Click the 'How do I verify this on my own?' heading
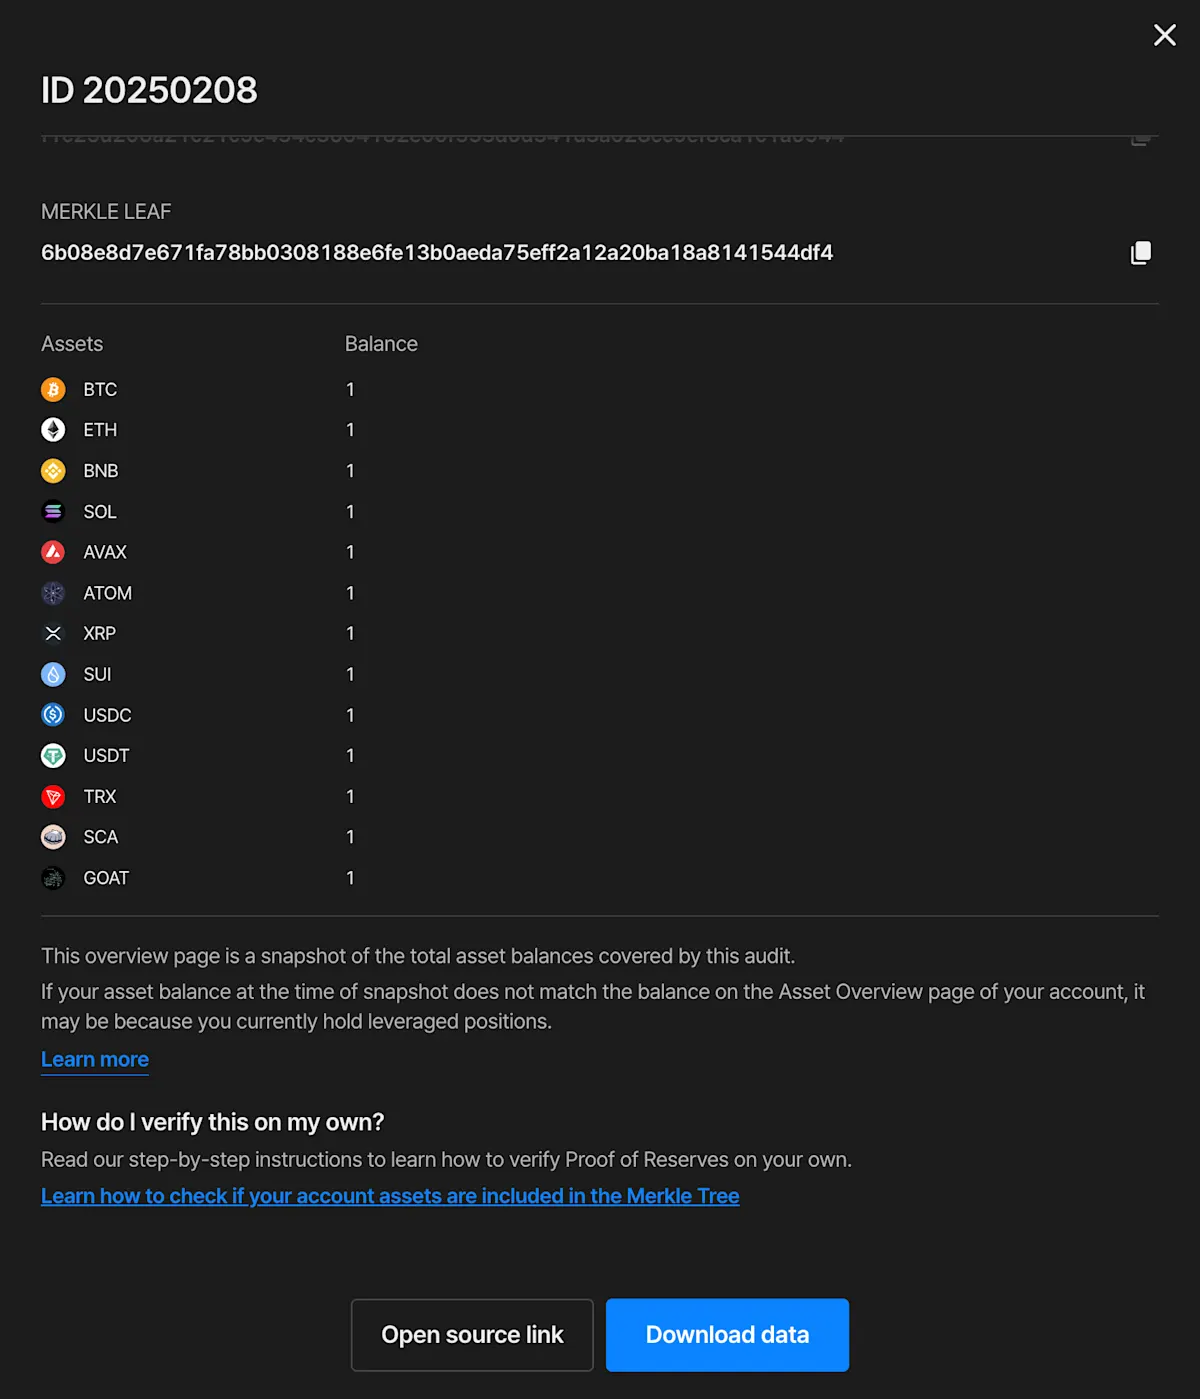 point(212,1122)
